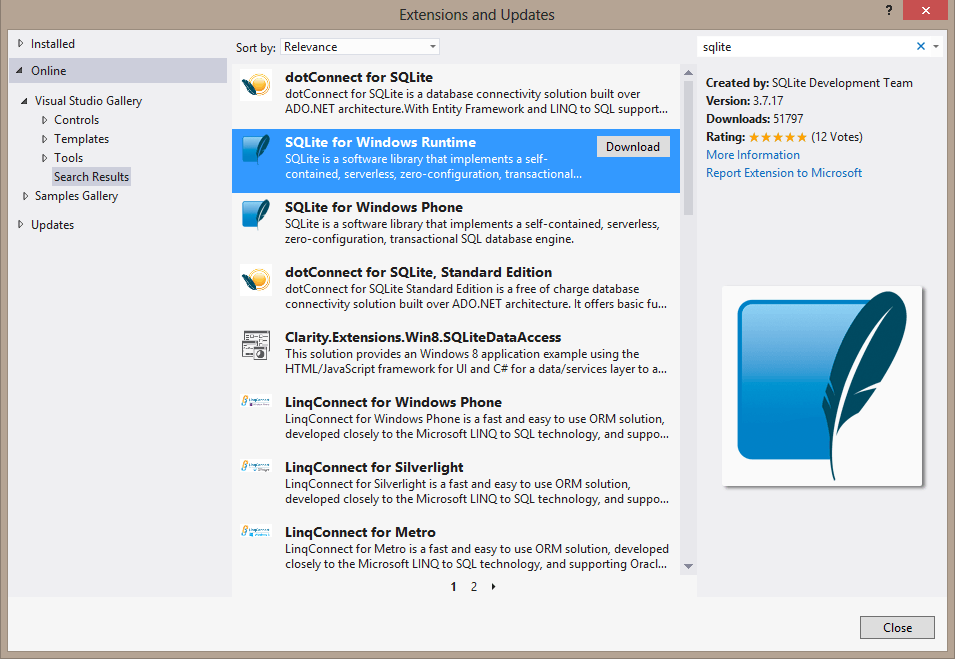Click the (12 Votes) text
This screenshot has width=955, height=659.
pyautogui.click(x=837, y=137)
